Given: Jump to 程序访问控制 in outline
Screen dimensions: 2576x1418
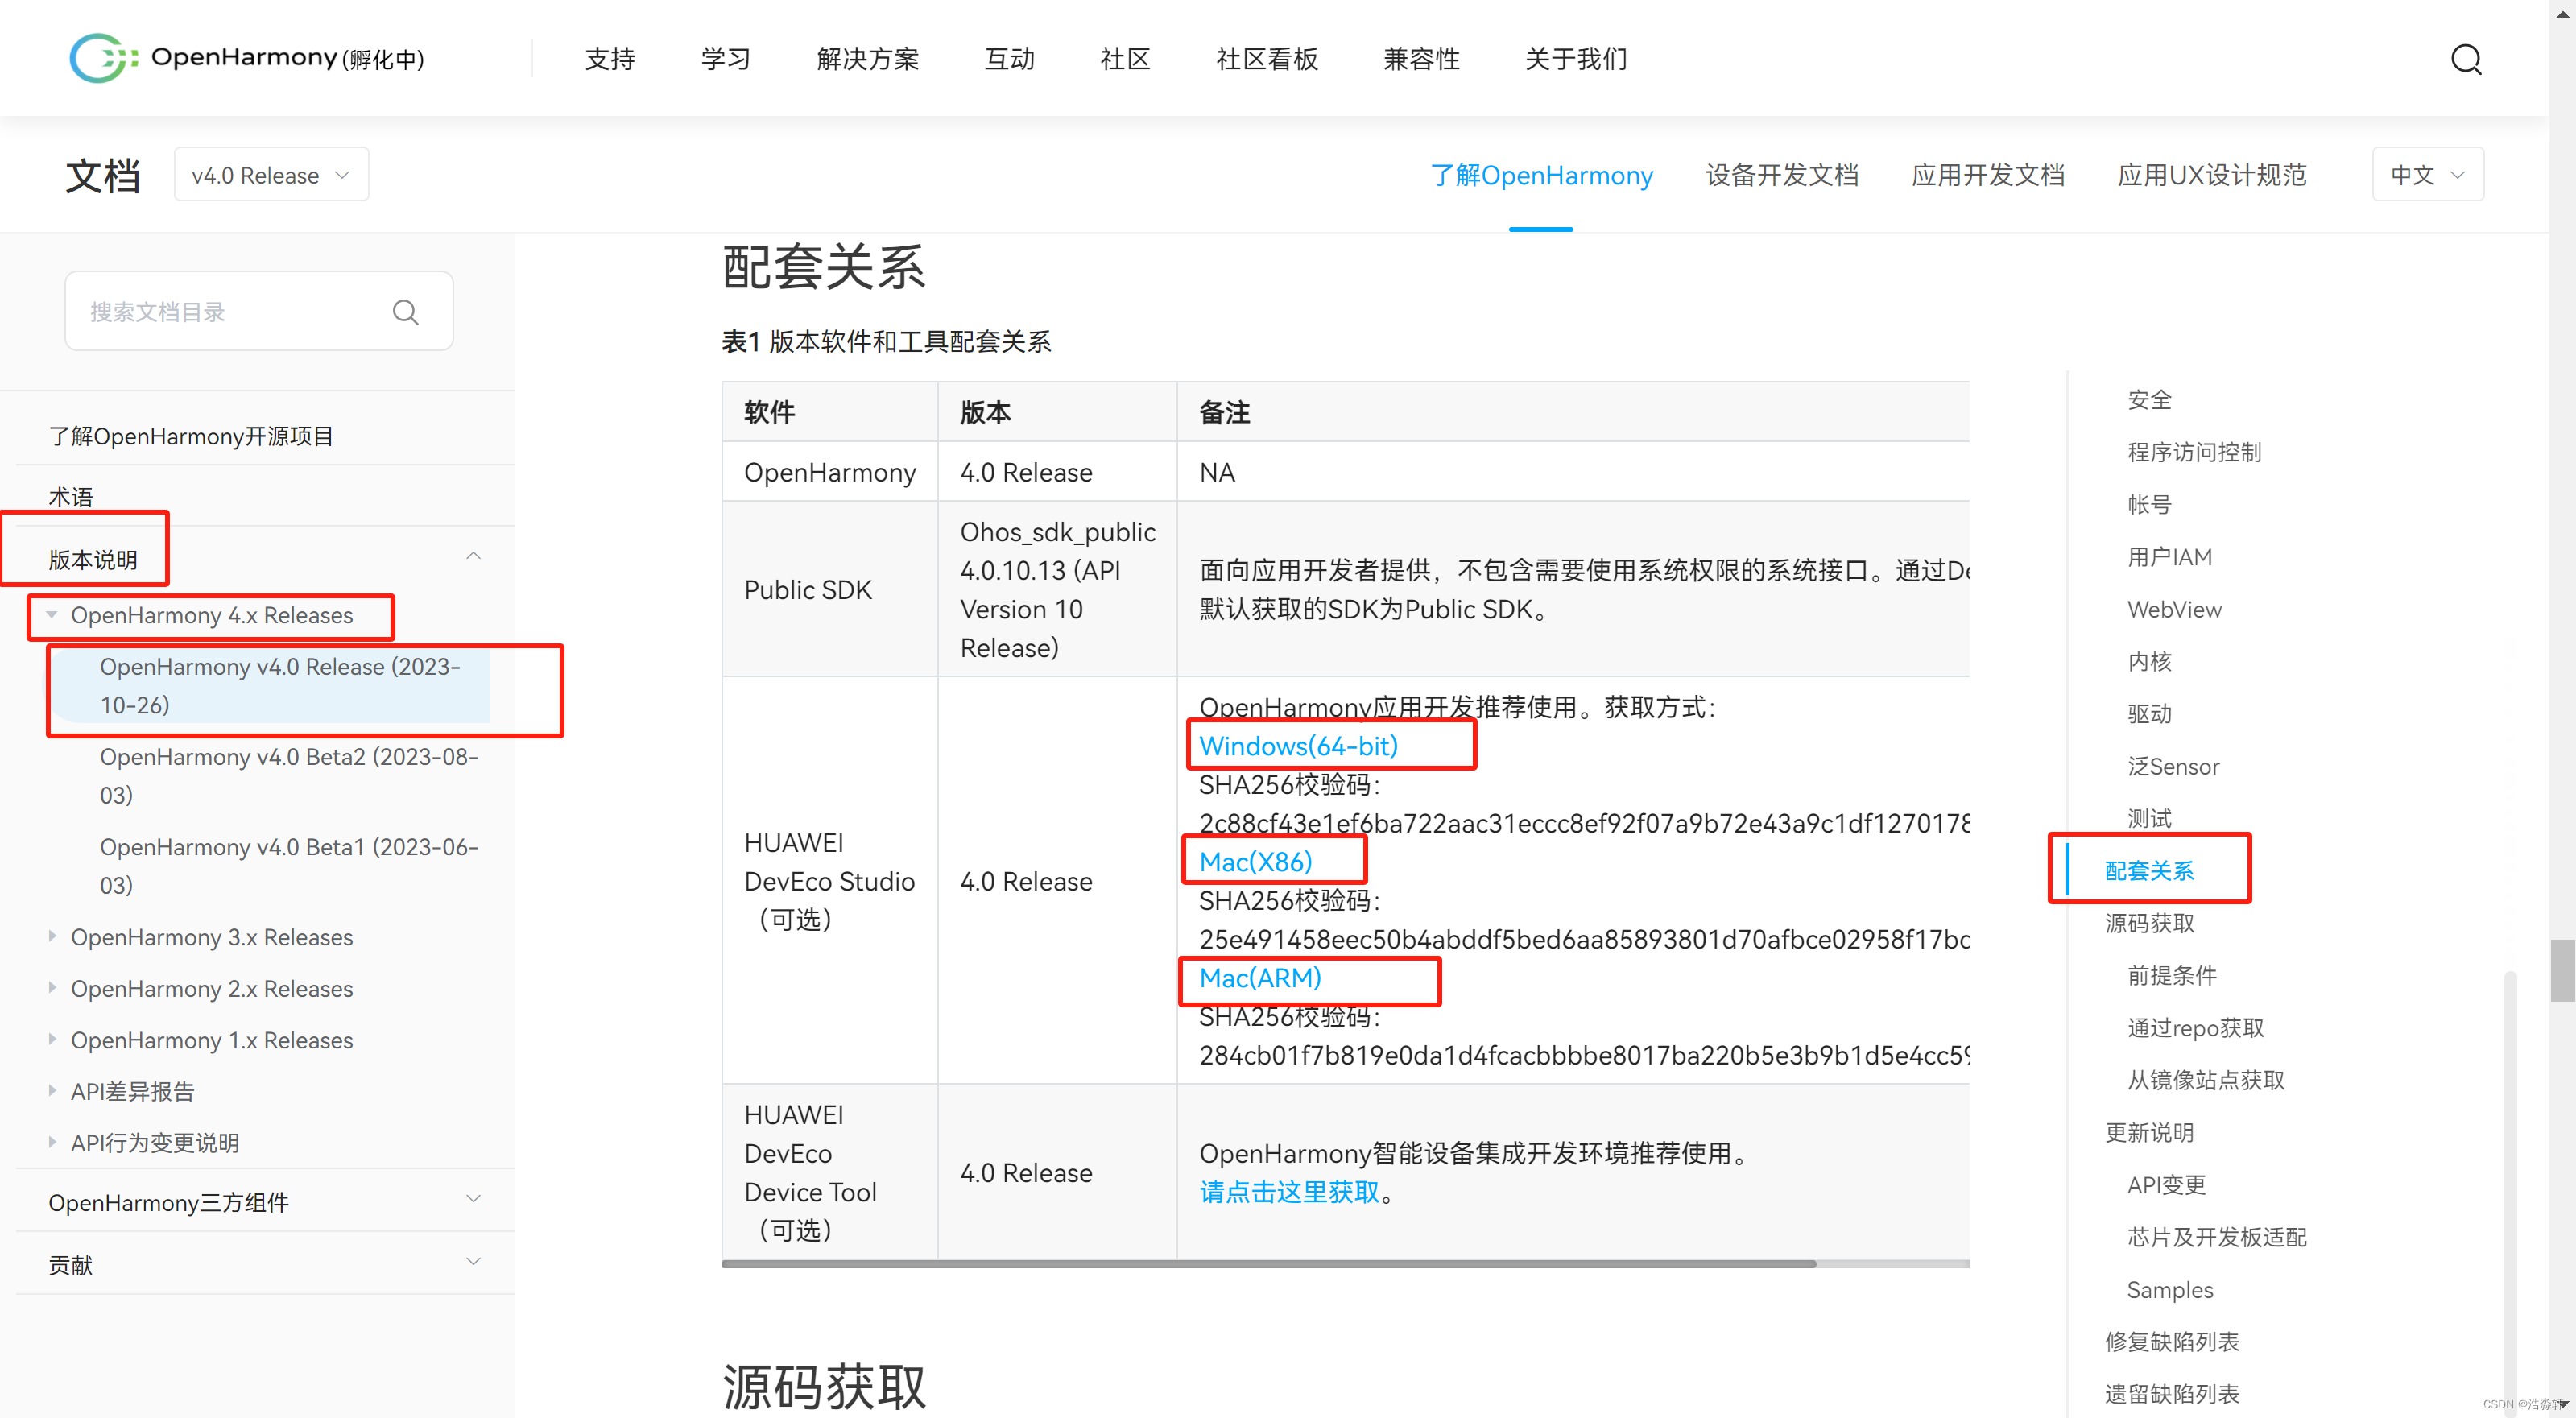Looking at the screenshot, I should (x=2194, y=452).
